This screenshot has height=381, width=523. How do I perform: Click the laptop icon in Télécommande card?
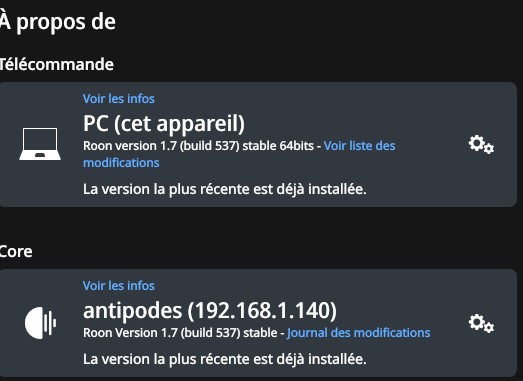40,144
